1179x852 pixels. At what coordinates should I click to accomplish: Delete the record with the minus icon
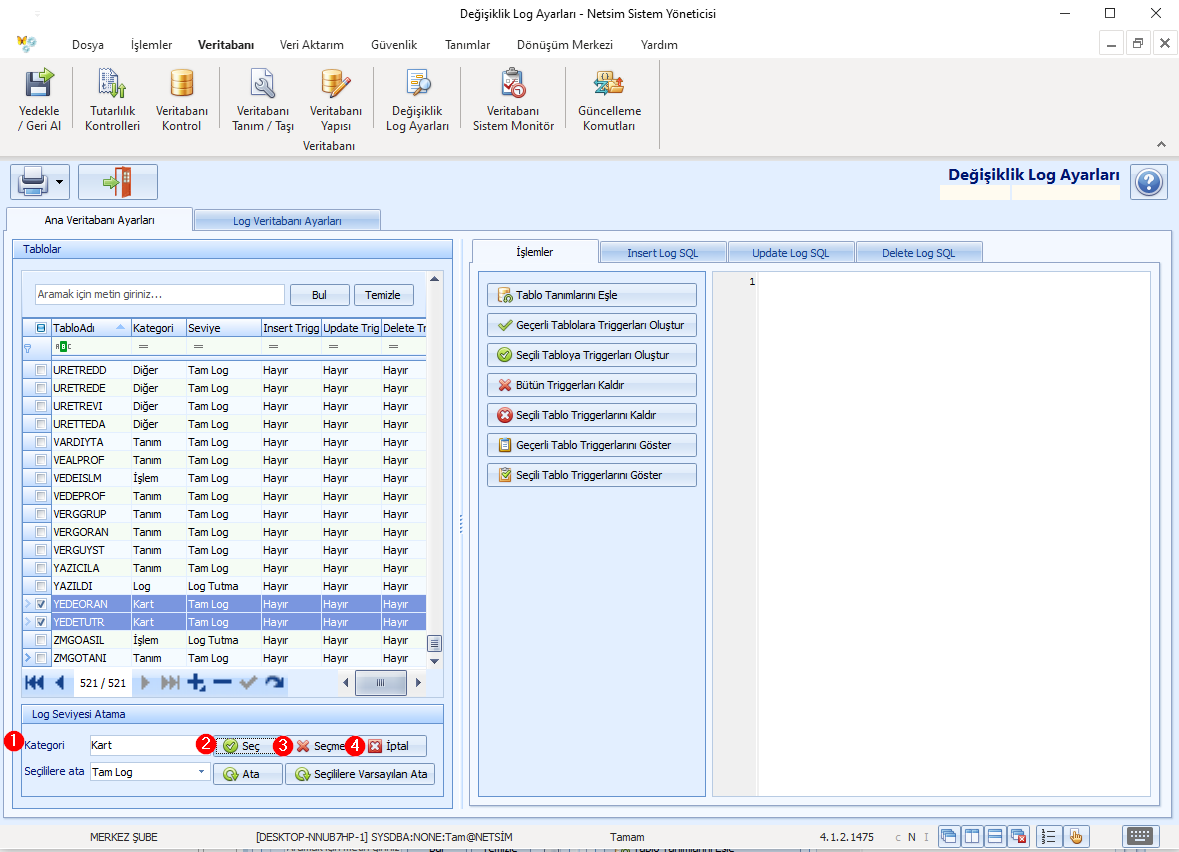(x=223, y=683)
